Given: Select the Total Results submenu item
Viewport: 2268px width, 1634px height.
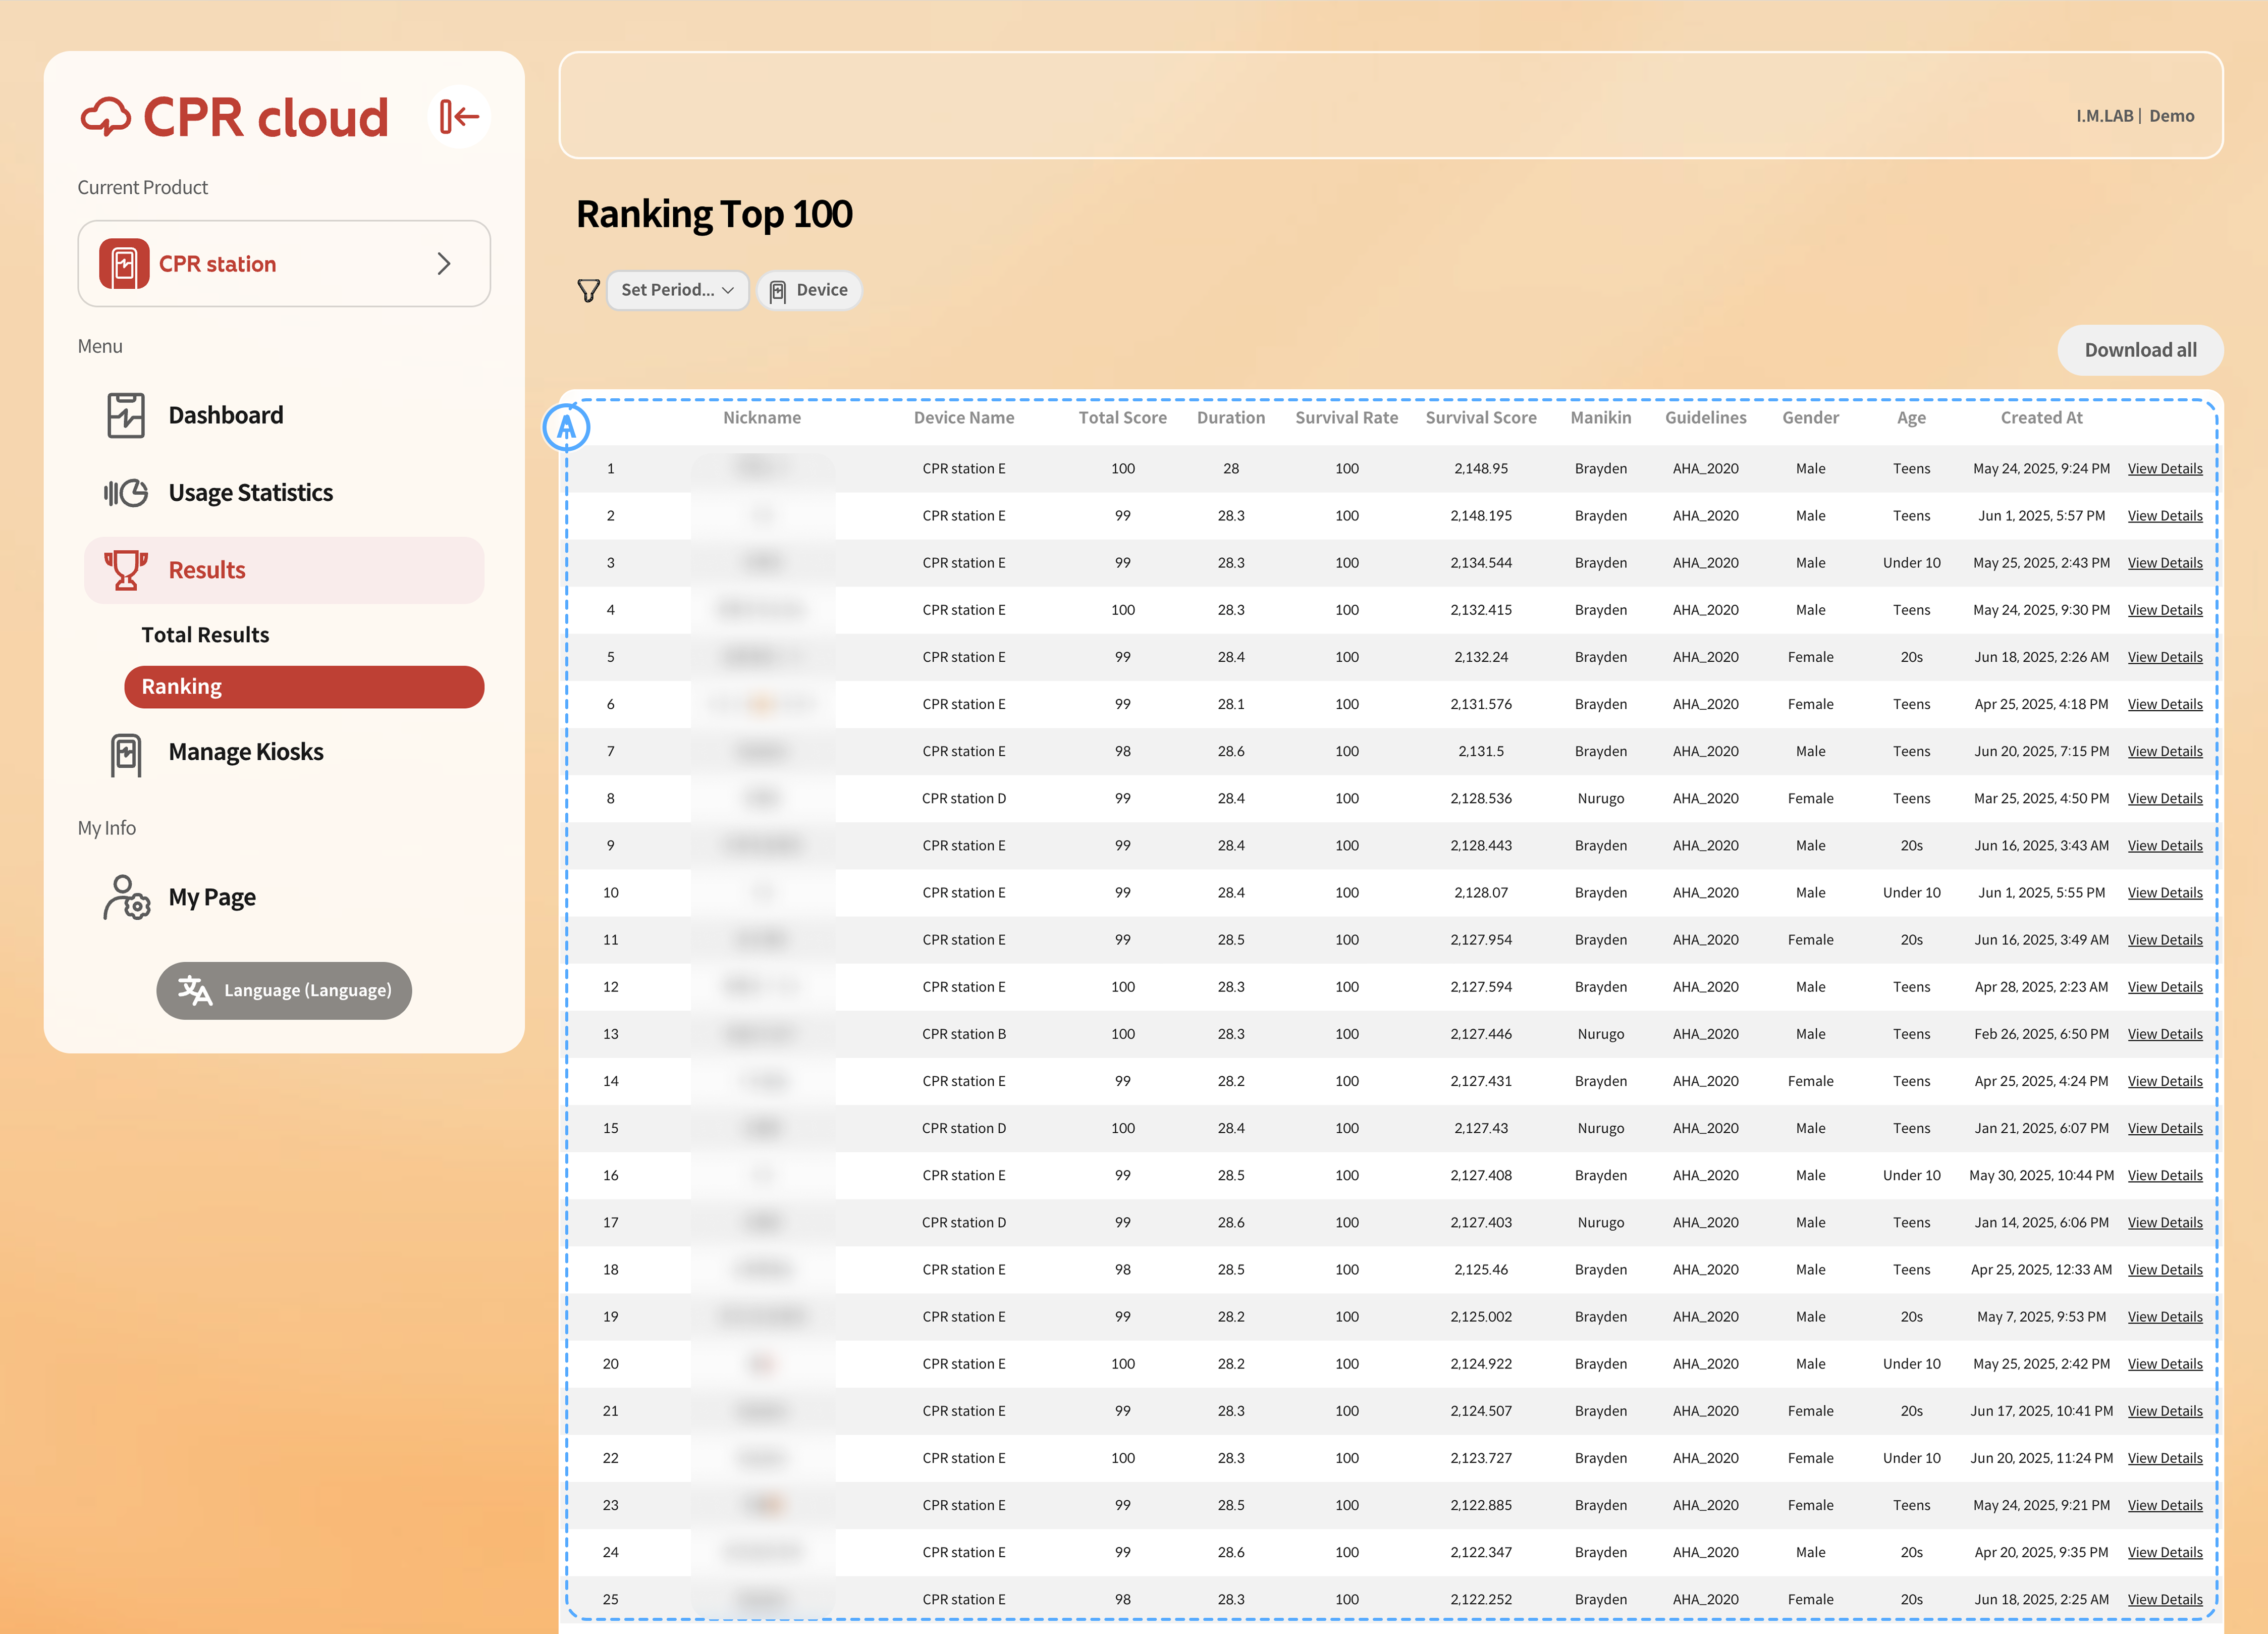Looking at the screenshot, I should tap(205, 635).
